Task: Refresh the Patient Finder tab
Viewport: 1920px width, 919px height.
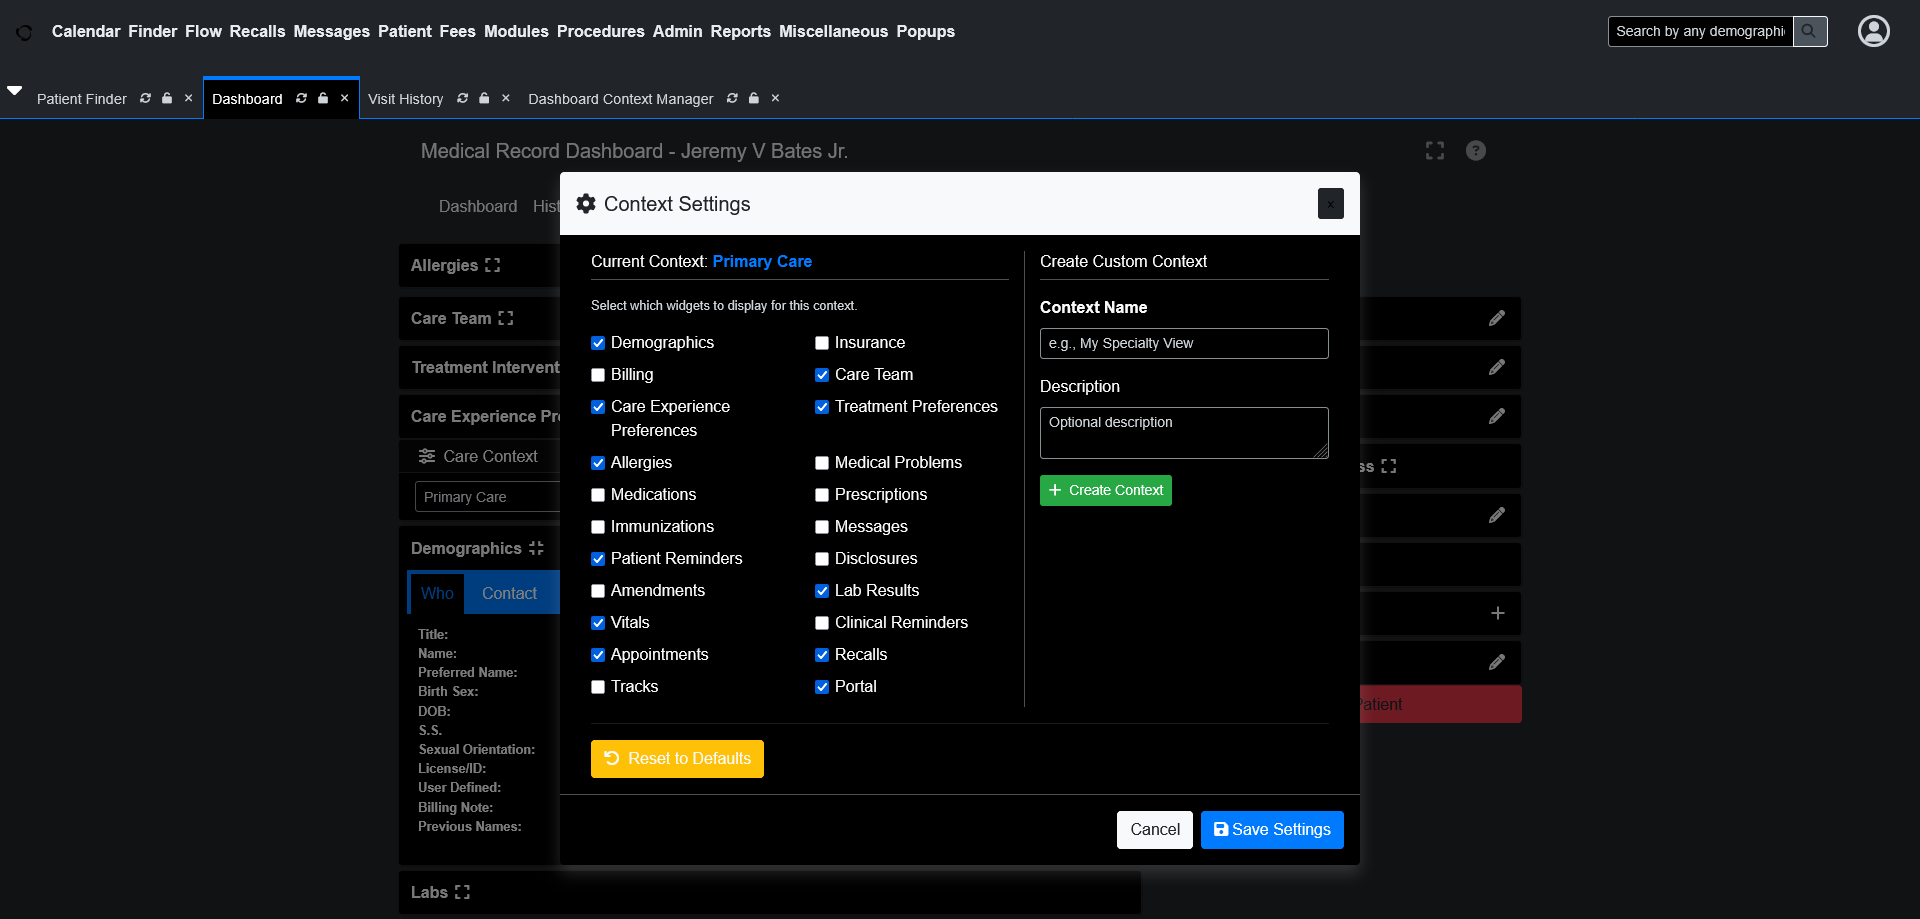Action: point(145,98)
